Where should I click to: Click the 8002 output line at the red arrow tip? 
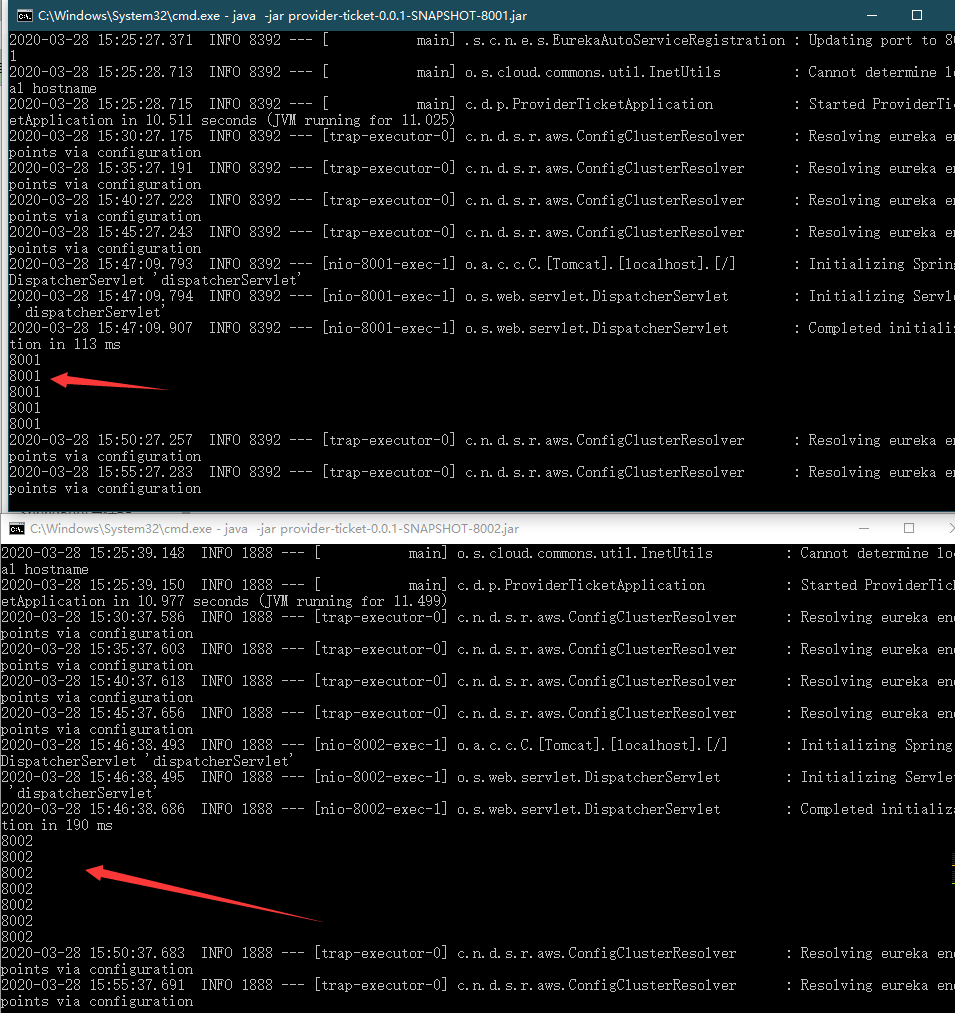tap(17, 873)
